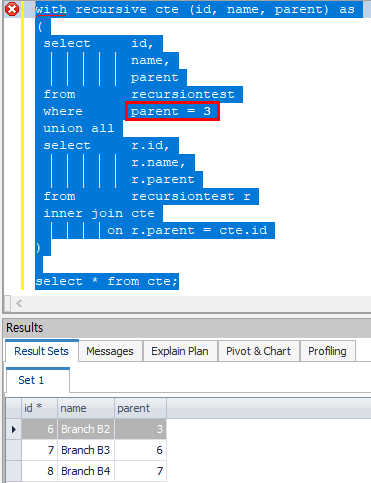Click the 'on r.parent = cte.id' line
This screenshot has height=483, width=371.
pyautogui.click(x=187, y=230)
